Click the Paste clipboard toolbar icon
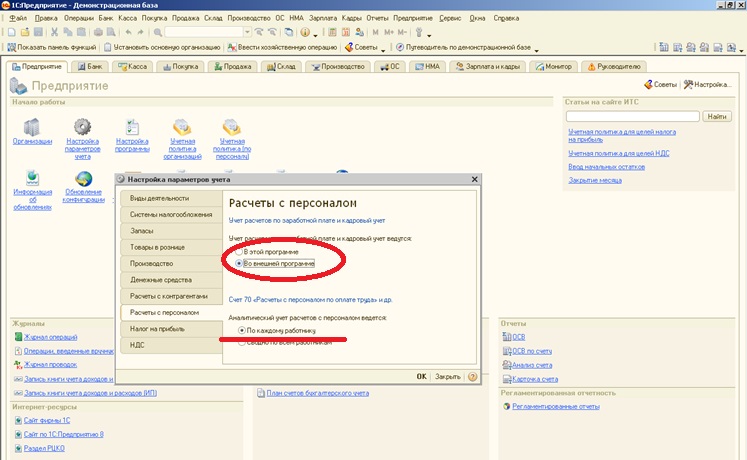Screen dimensions: 747x460 coord(81,32)
